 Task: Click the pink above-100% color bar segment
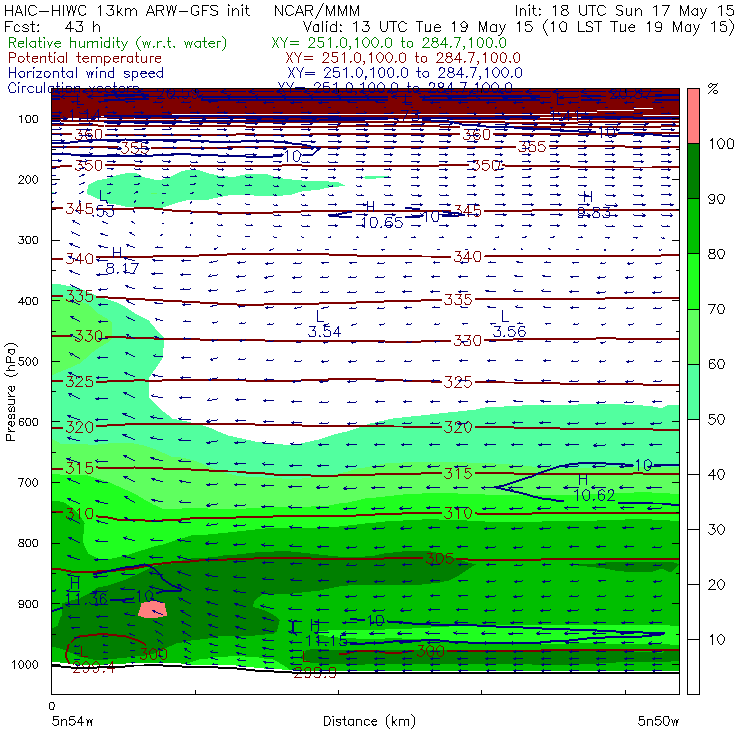pyautogui.click(x=693, y=116)
